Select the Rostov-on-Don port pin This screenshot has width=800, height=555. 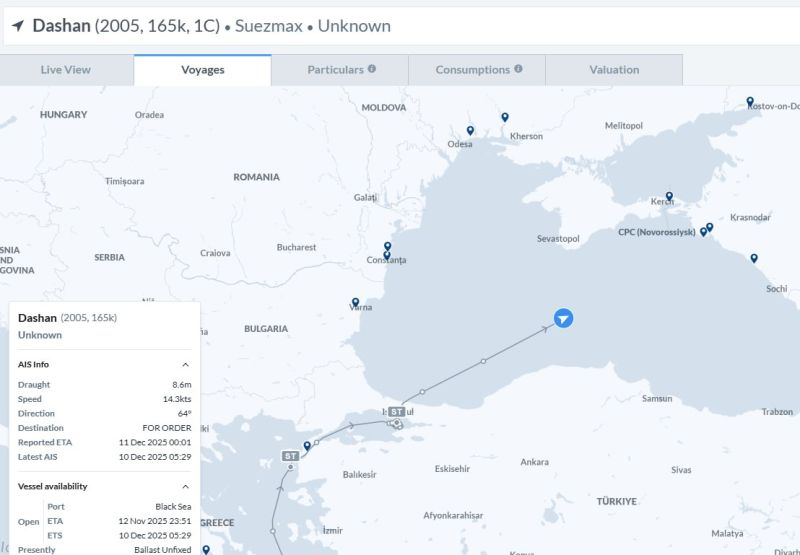[750, 102]
